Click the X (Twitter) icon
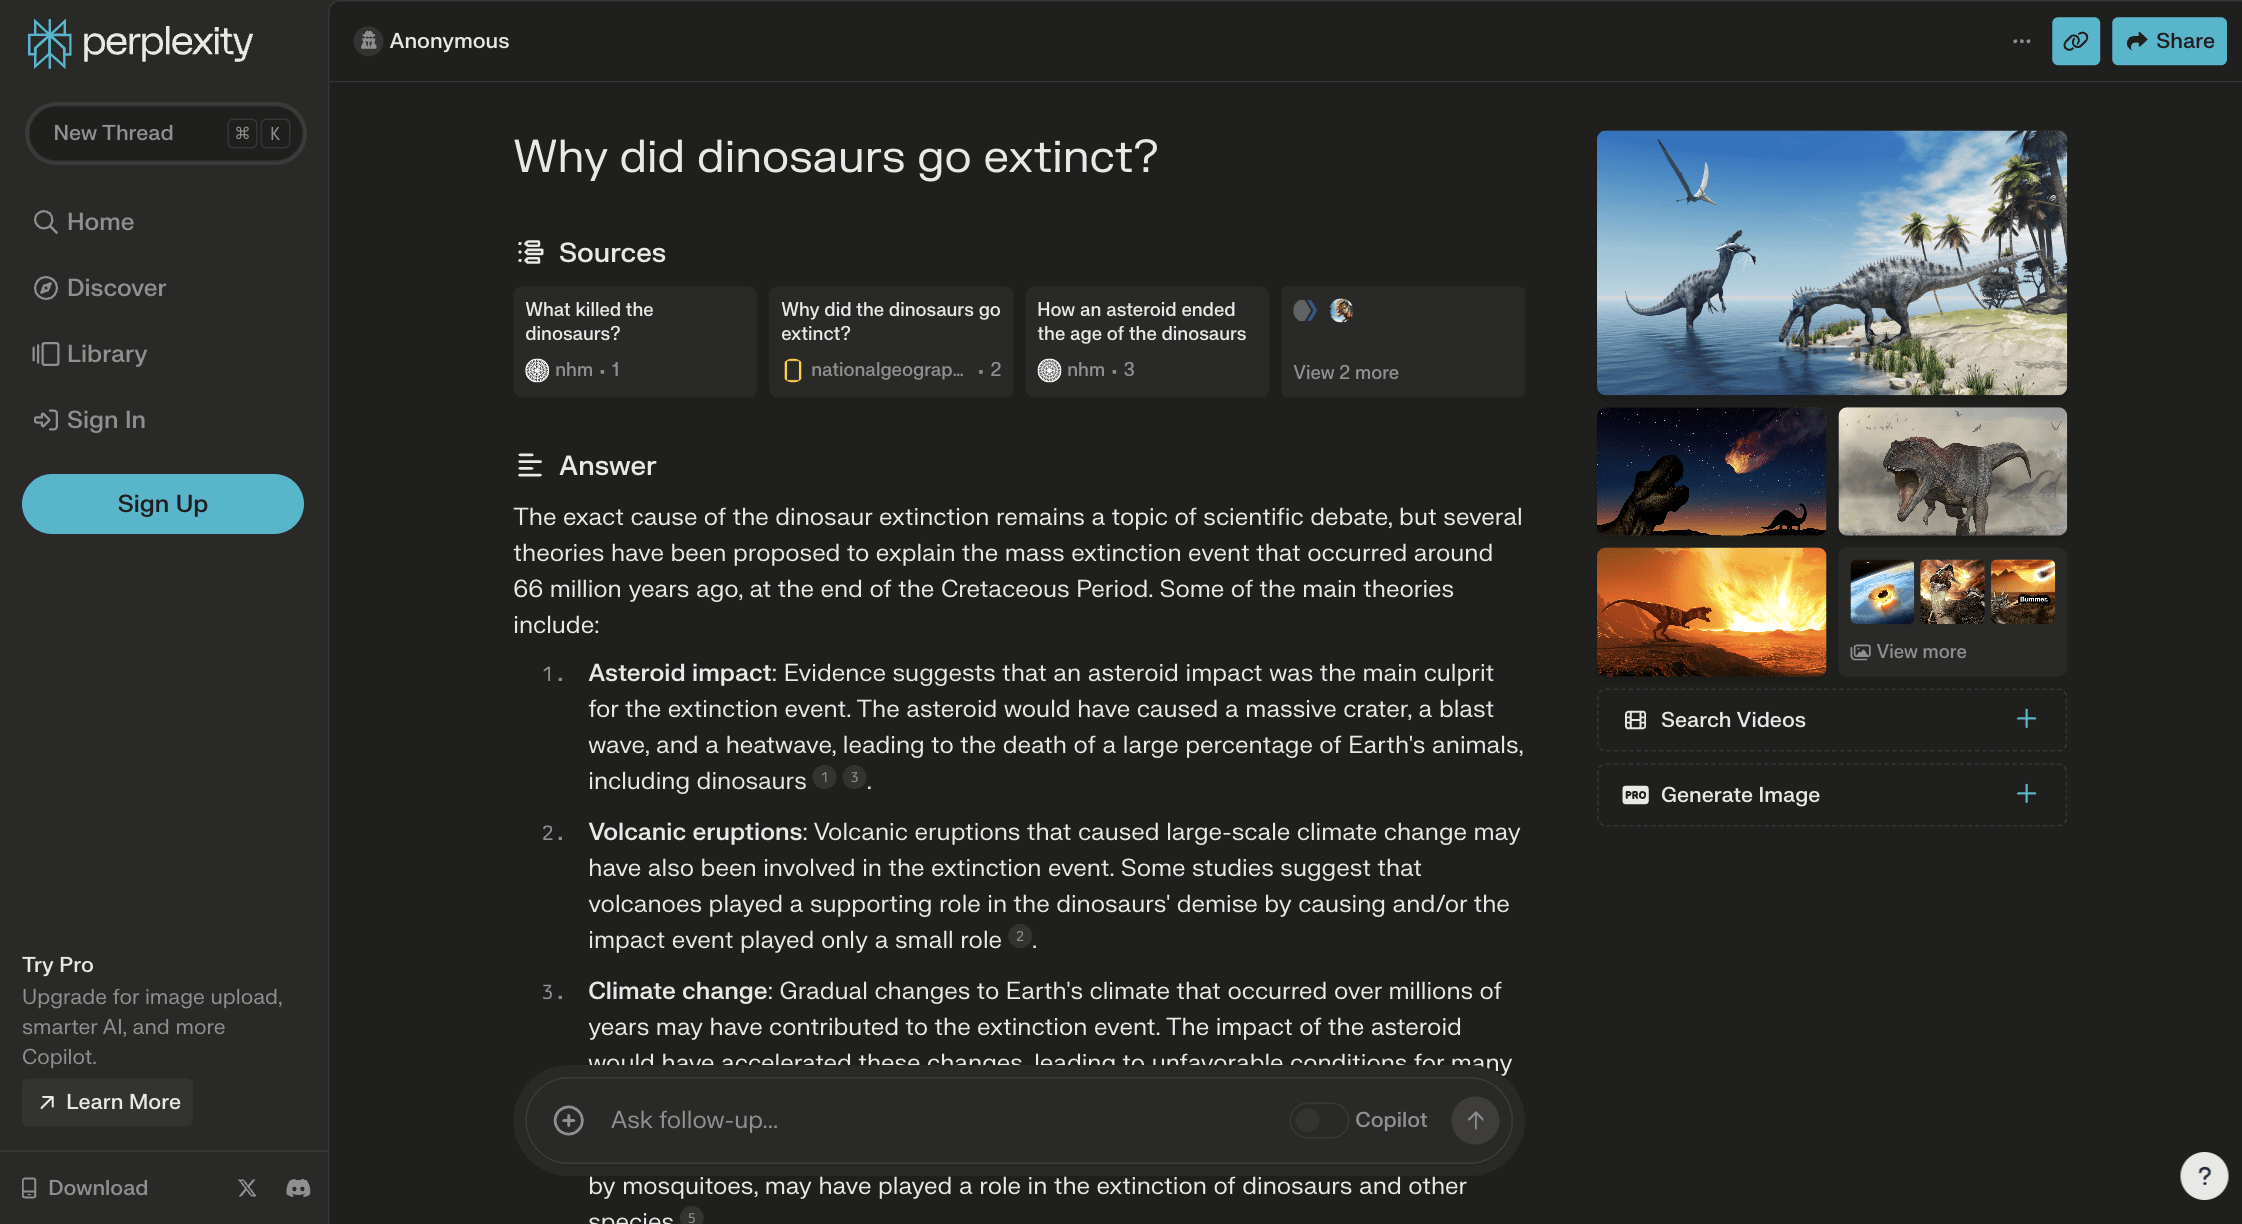 (247, 1187)
